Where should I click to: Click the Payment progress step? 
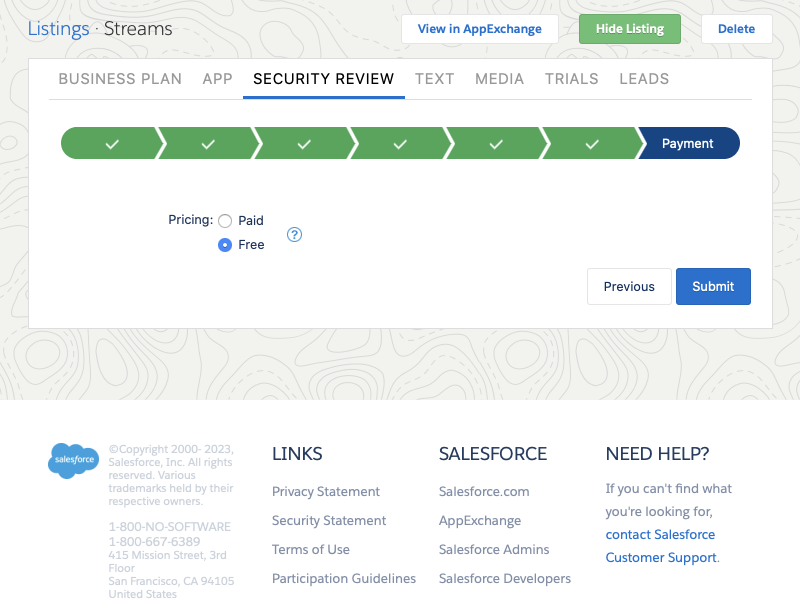(688, 143)
